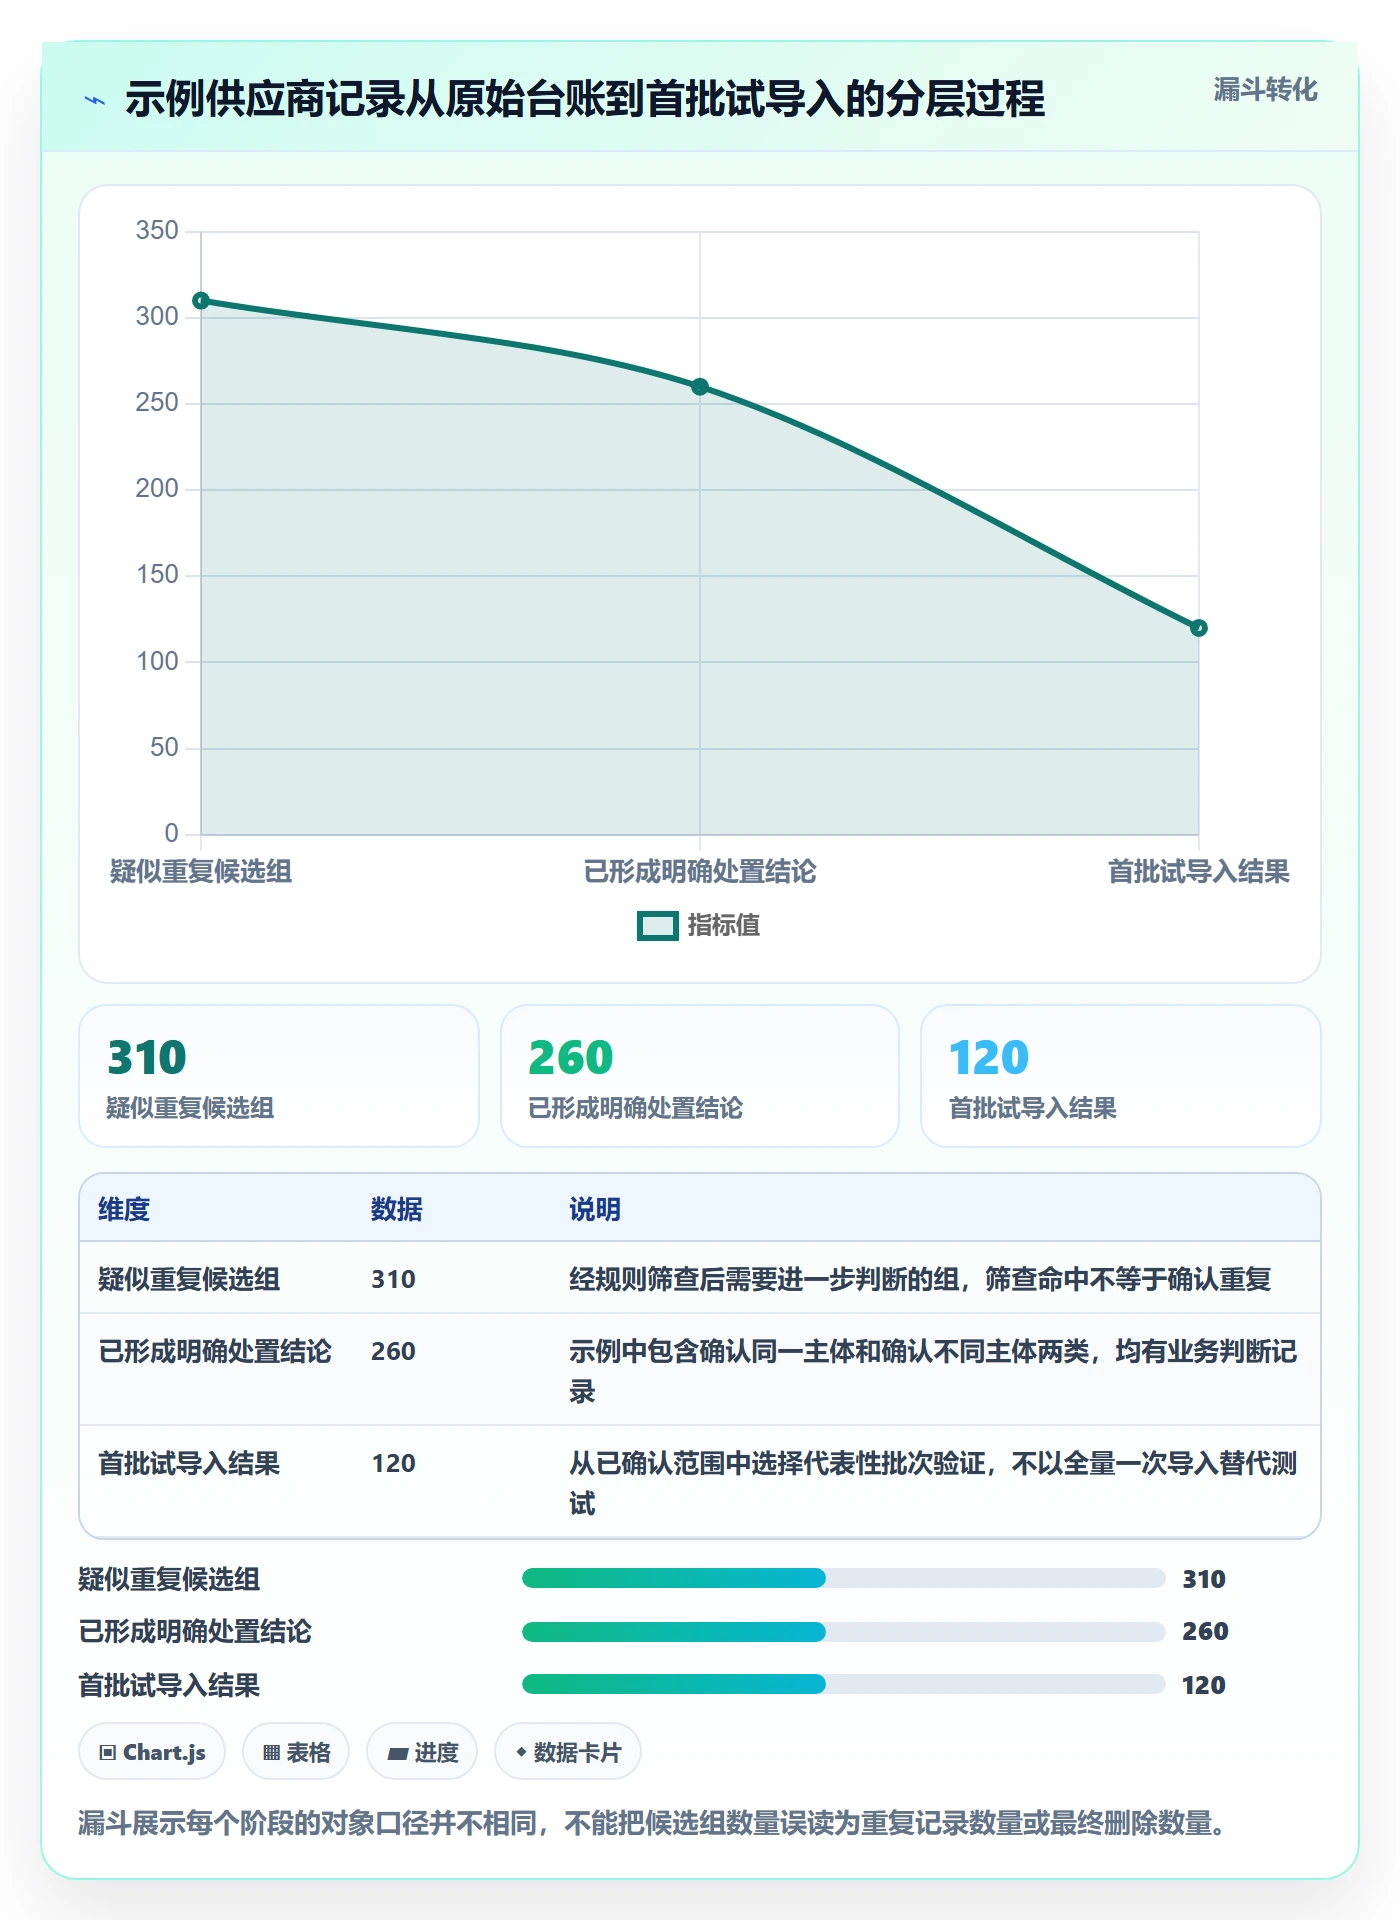Click the table value 120
The width and height of the screenshot is (1400, 1920).
pyautogui.click(x=393, y=1464)
